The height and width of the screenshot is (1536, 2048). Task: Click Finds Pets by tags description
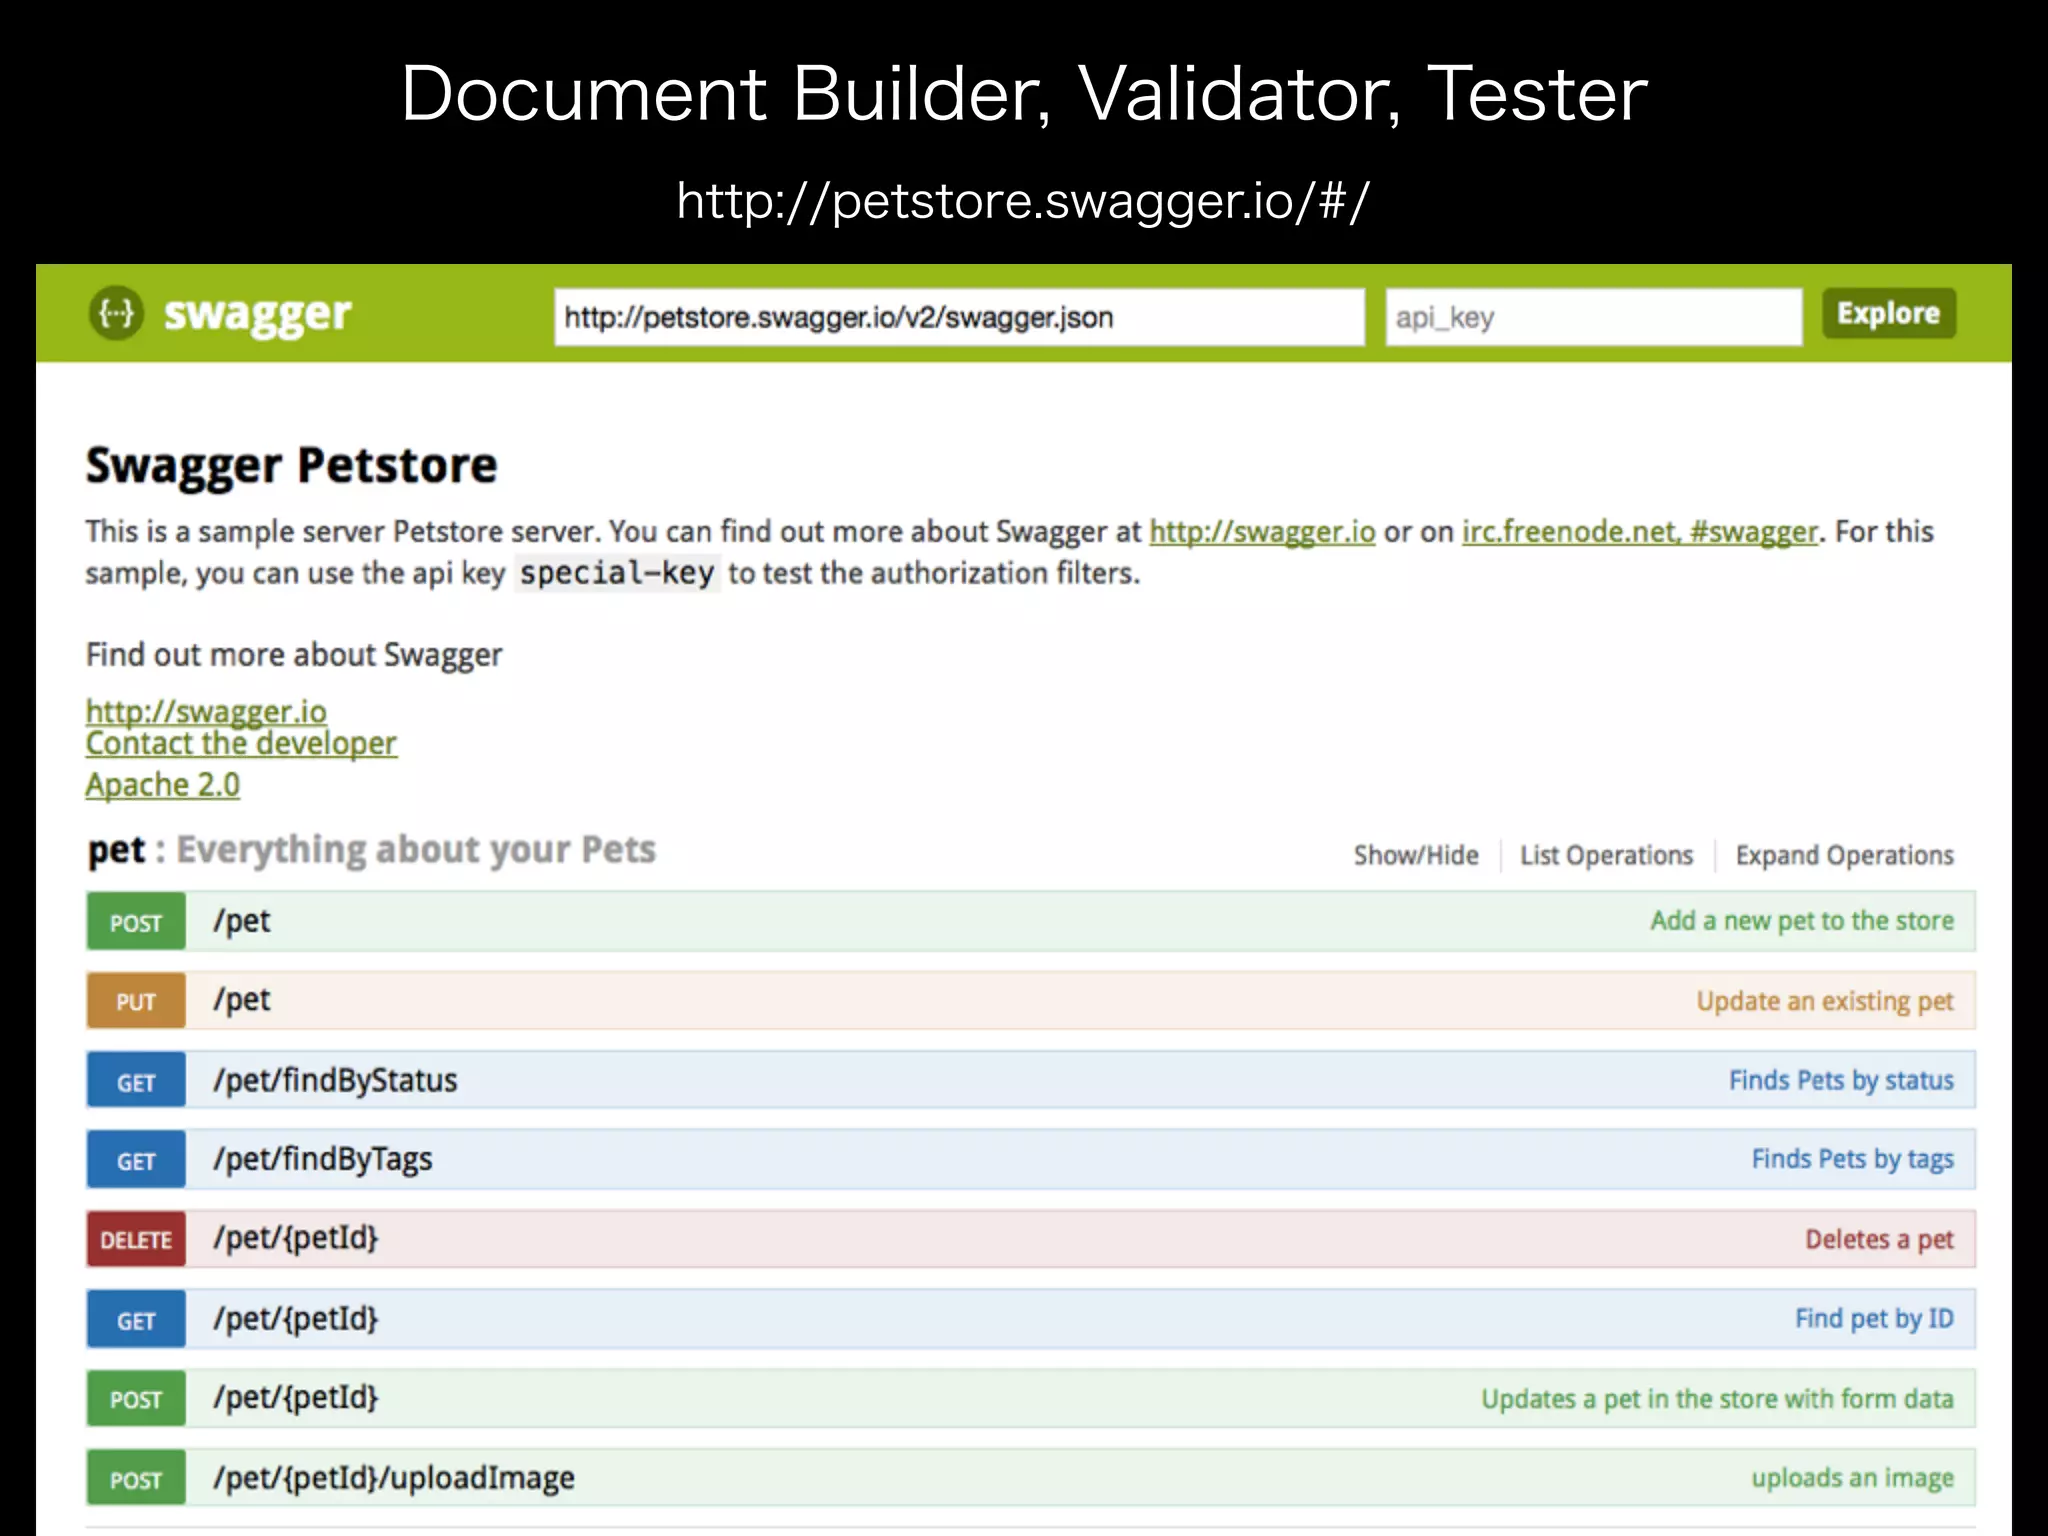(x=1852, y=1160)
